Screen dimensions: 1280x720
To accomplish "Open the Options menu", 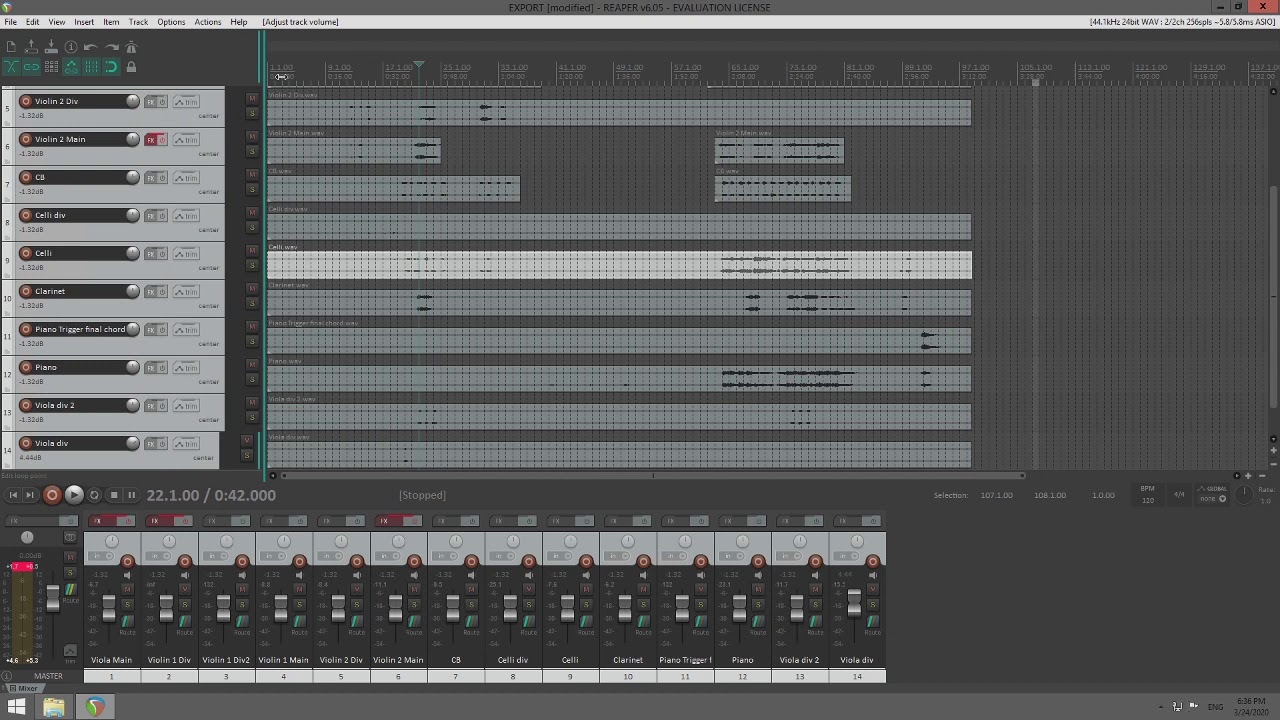I will (x=171, y=22).
